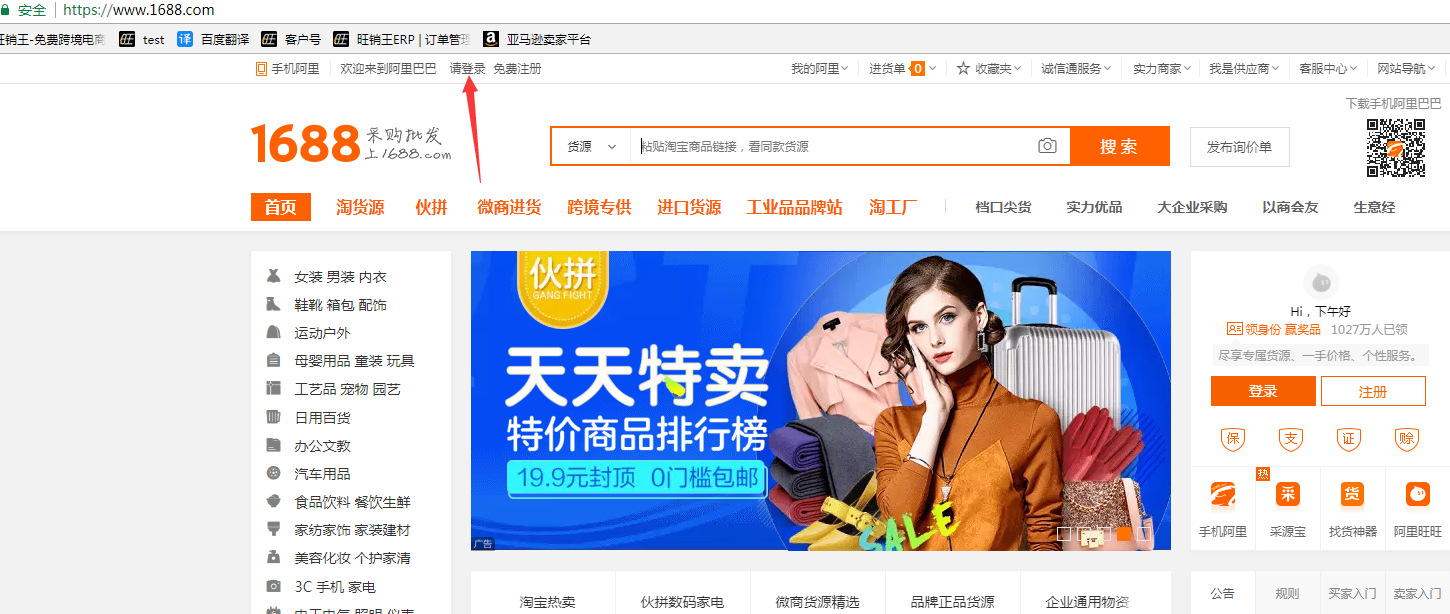1450x614 pixels.
Task: Open the 旺销王ERP 订单管理 bookmark
Action: [403, 39]
